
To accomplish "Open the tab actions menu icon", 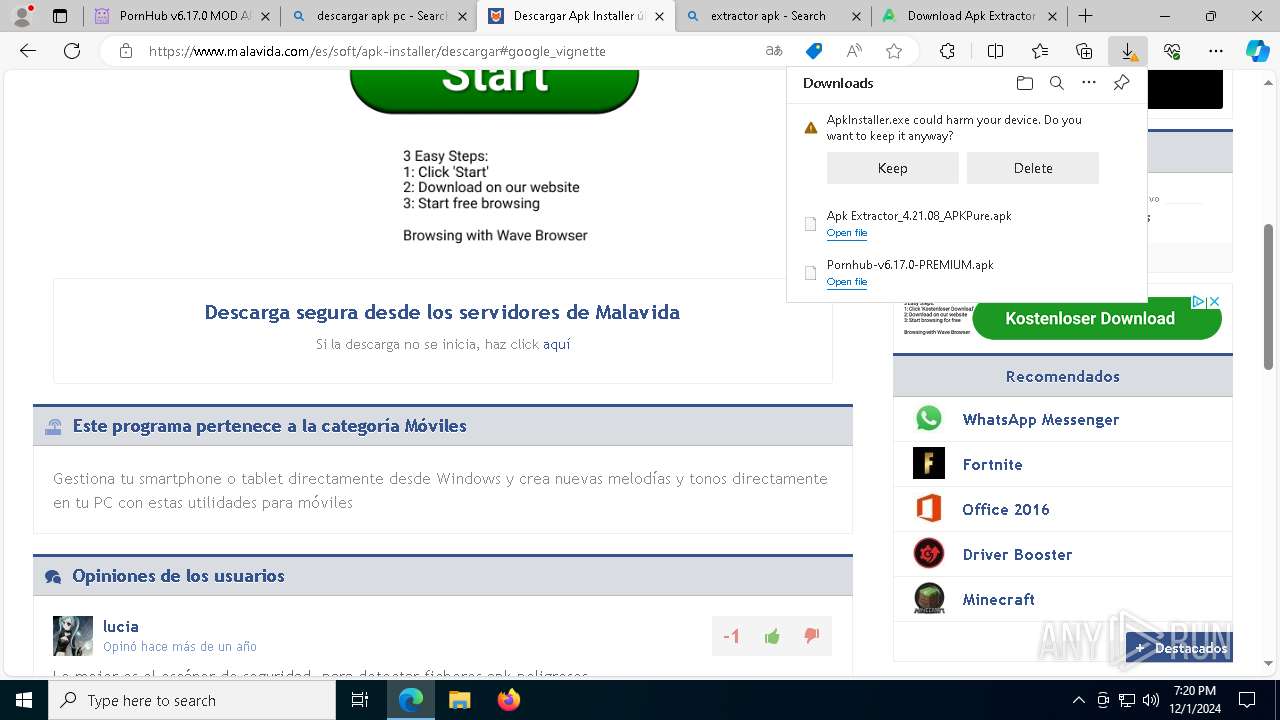I will pos(60,16).
